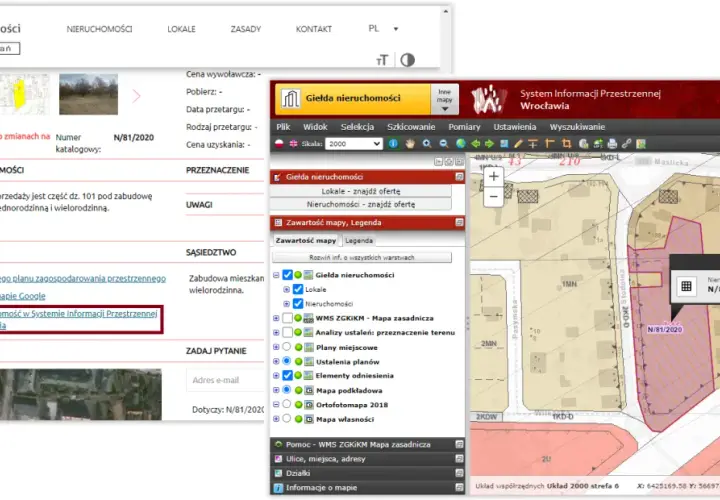Viewport: 720px width, 500px height.
Task: Expand the Ustalenia planów layer node
Action: pos(276,362)
